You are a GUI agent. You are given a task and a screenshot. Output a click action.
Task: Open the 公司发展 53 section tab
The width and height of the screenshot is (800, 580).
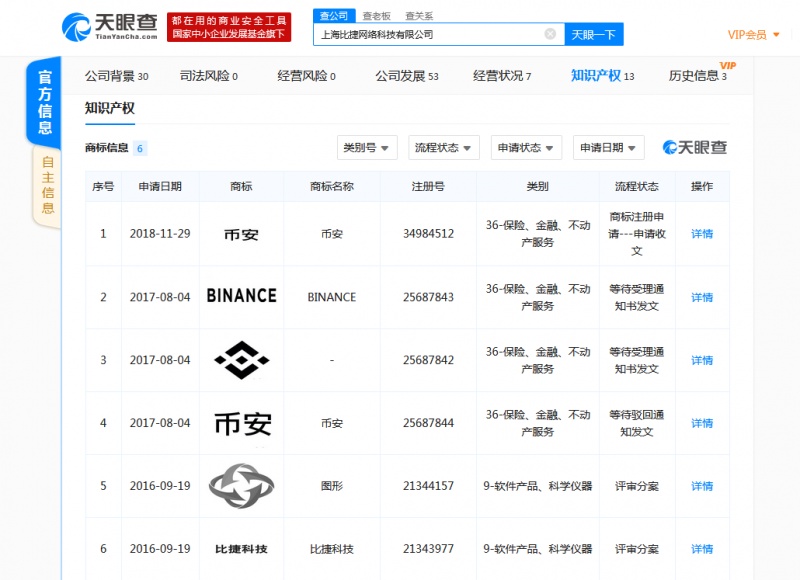[407, 76]
